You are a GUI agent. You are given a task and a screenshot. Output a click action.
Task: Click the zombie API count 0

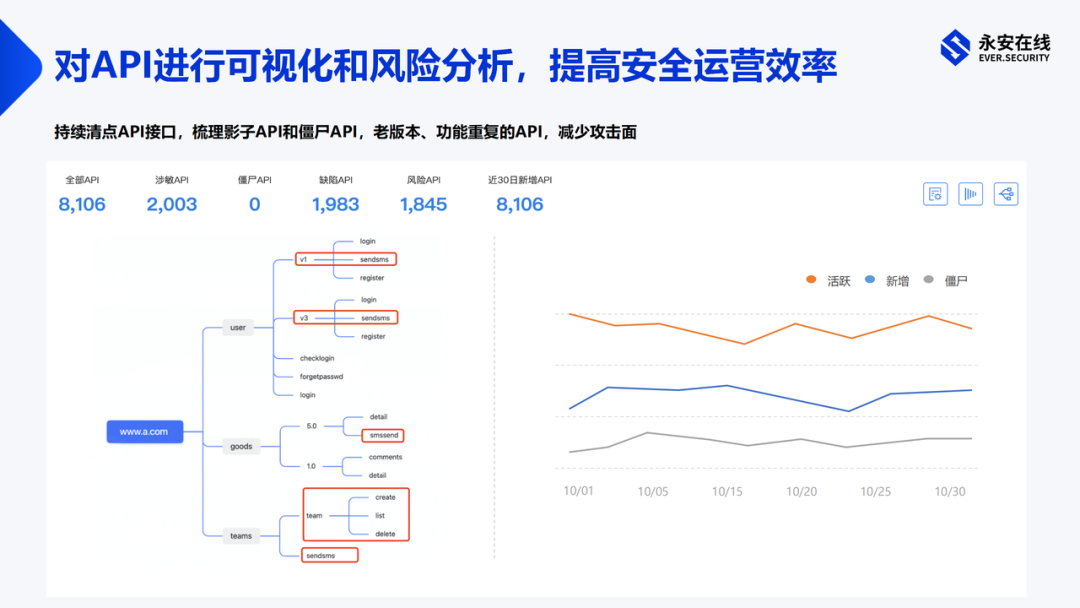pyautogui.click(x=254, y=205)
